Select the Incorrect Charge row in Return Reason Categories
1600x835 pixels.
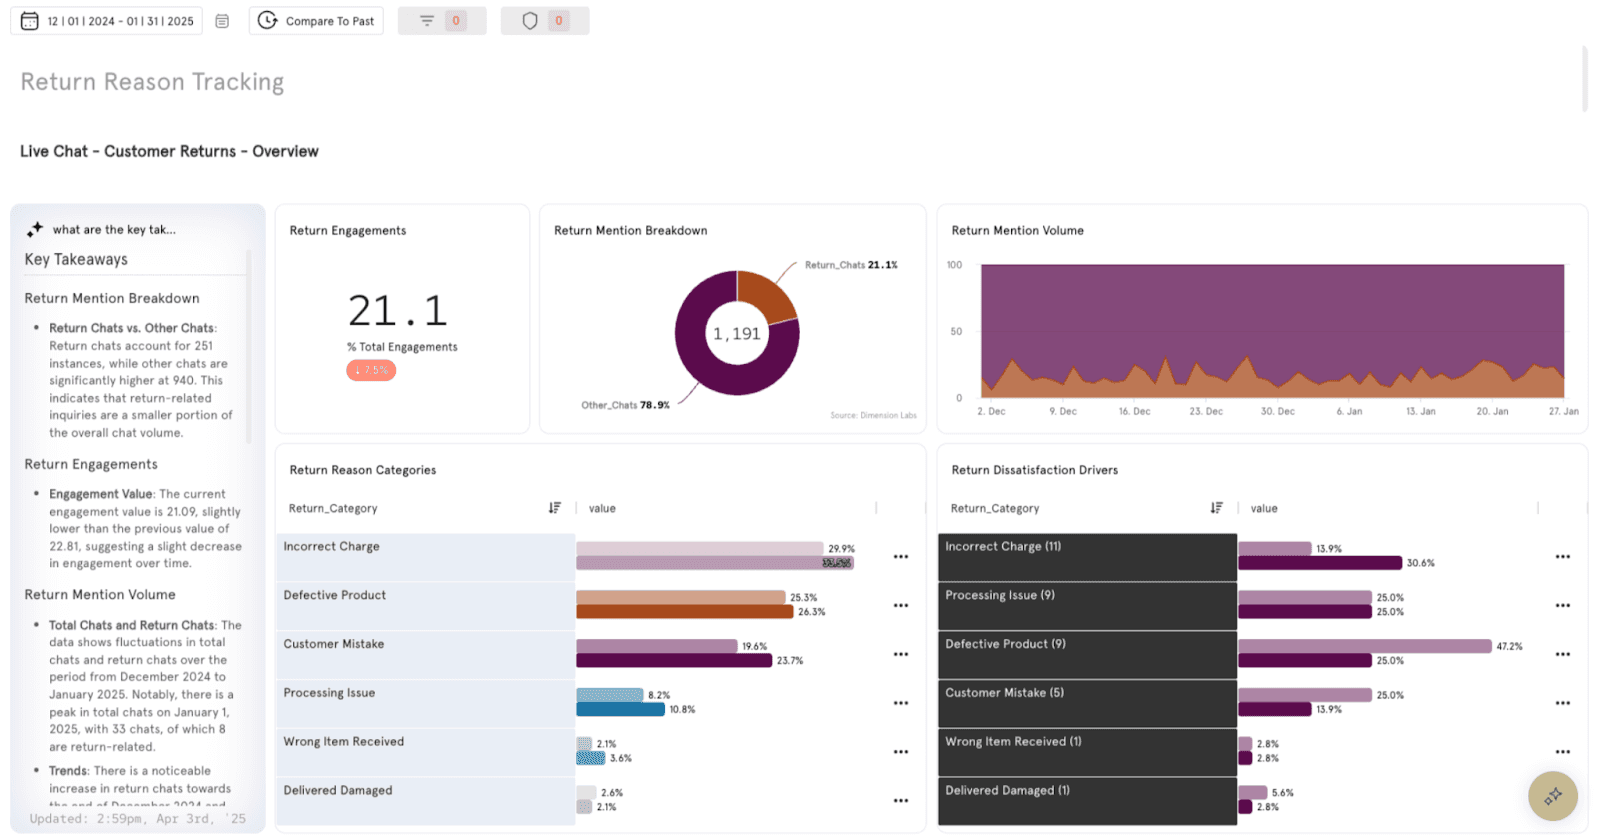coord(426,557)
